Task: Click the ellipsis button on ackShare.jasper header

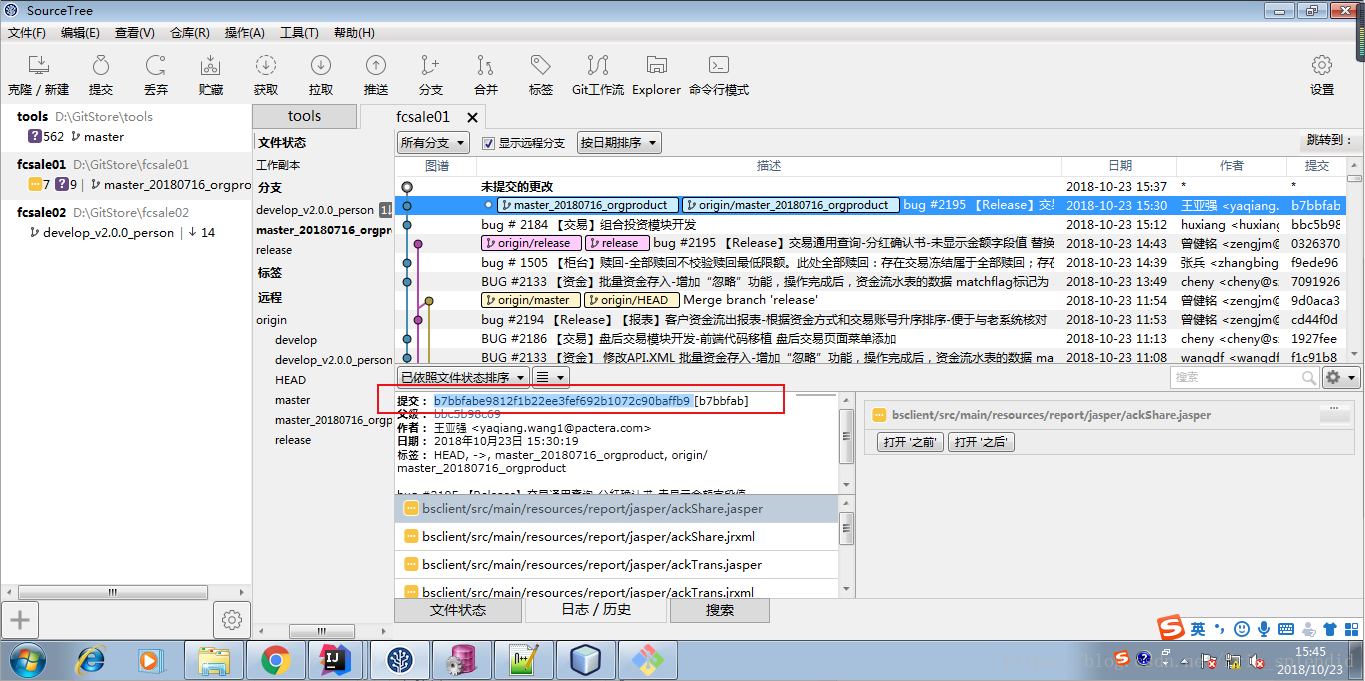Action: [1334, 414]
